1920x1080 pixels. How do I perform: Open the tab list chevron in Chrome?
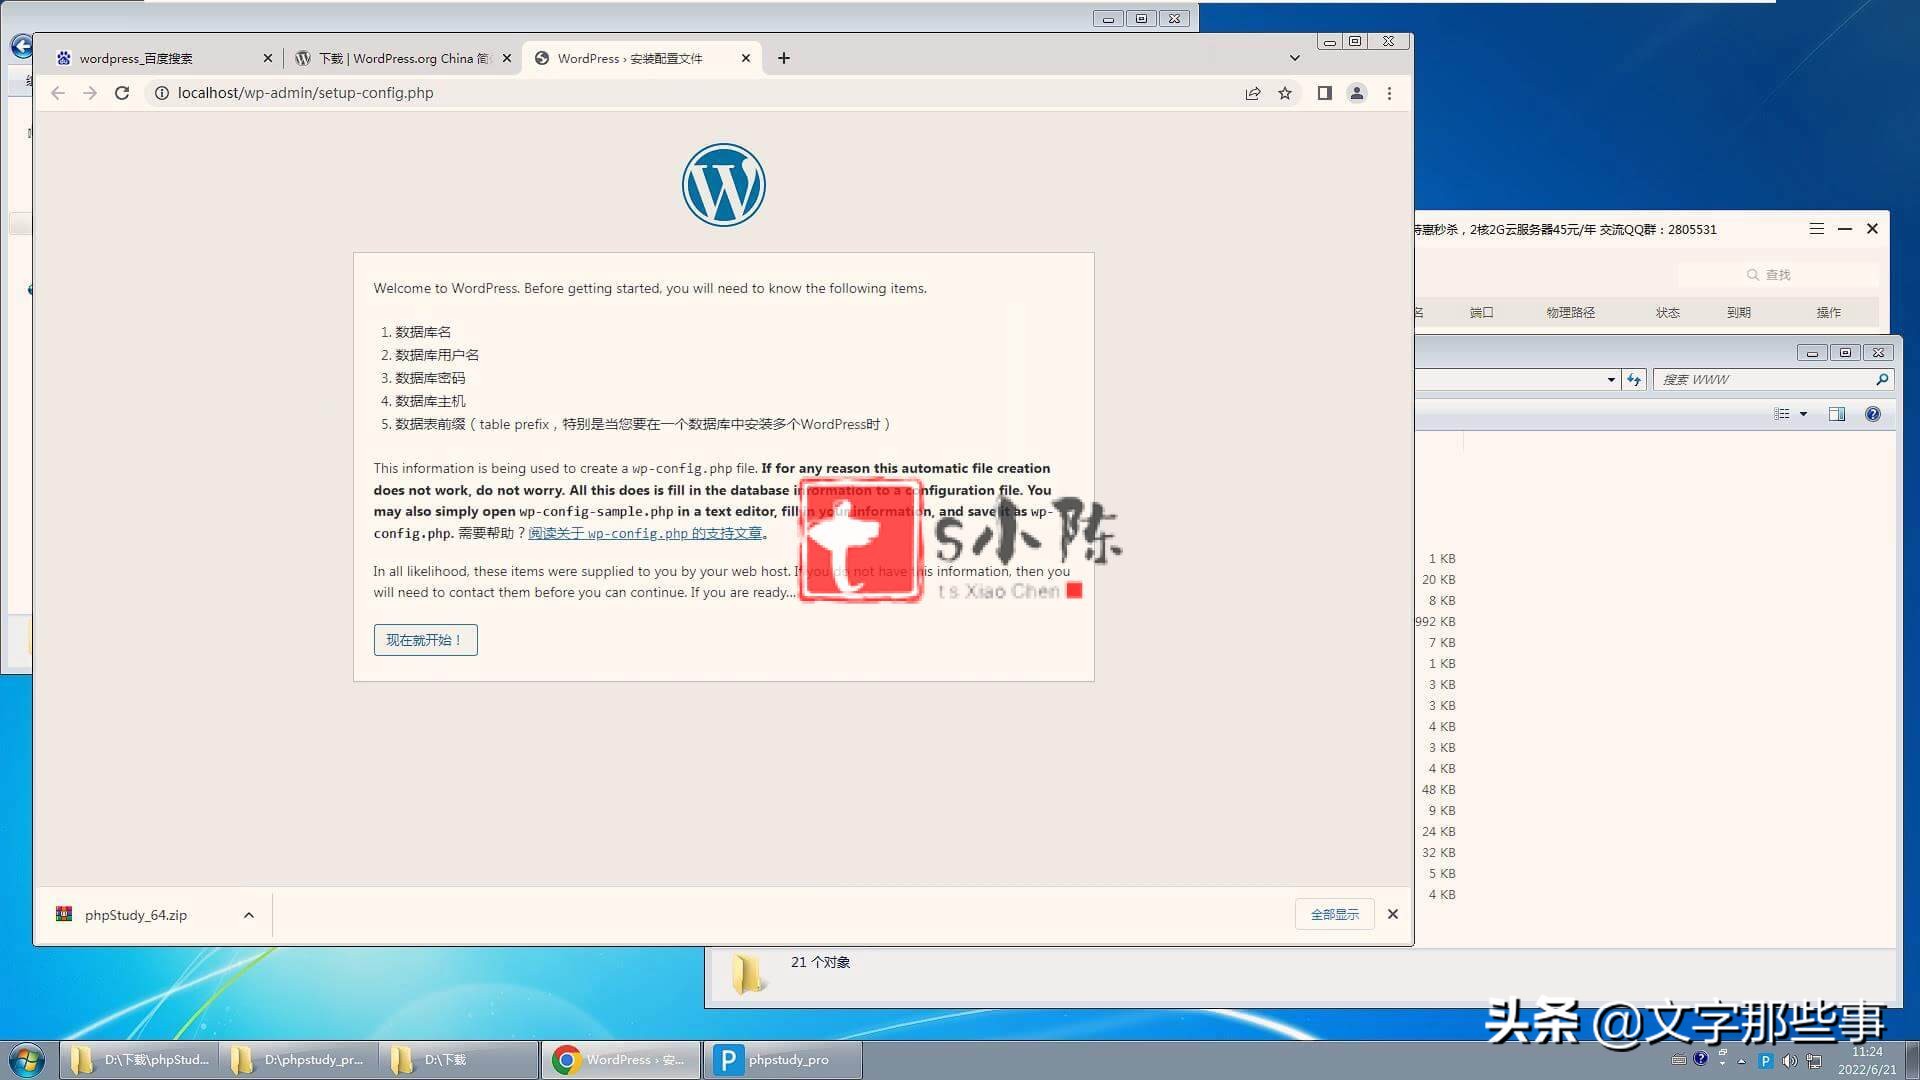tap(1295, 57)
